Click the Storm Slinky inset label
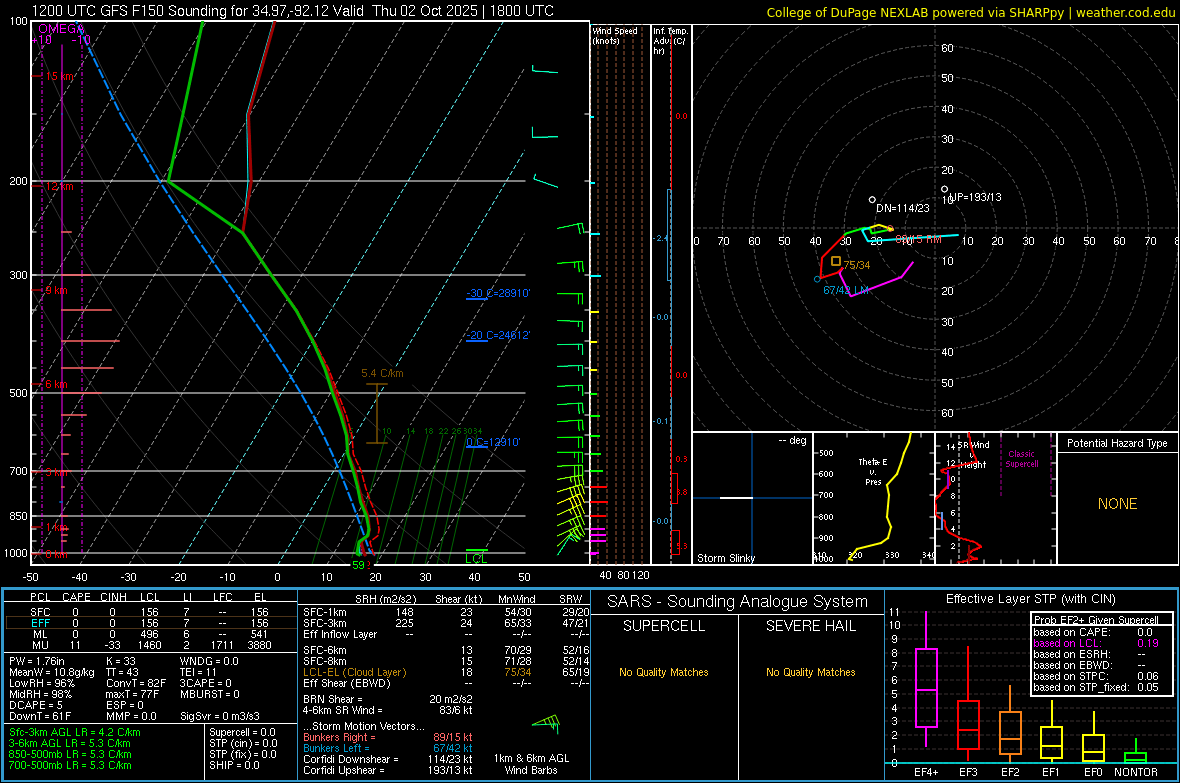The width and height of the screenshot is (1180, 783). (x=725, y=558)
